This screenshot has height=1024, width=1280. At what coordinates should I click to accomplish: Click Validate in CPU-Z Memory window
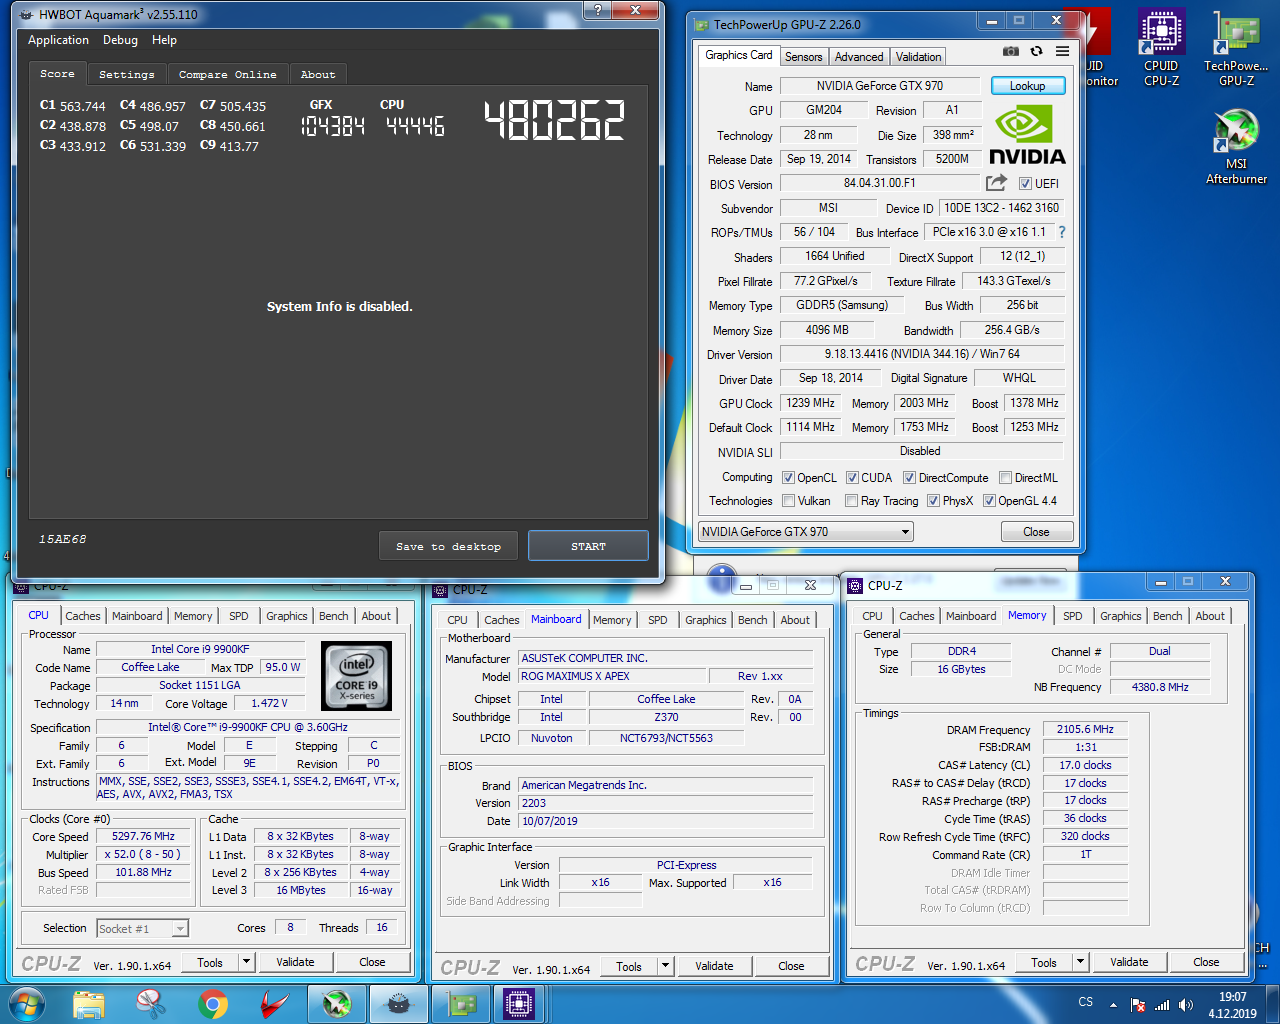[x=1129, y=962]
